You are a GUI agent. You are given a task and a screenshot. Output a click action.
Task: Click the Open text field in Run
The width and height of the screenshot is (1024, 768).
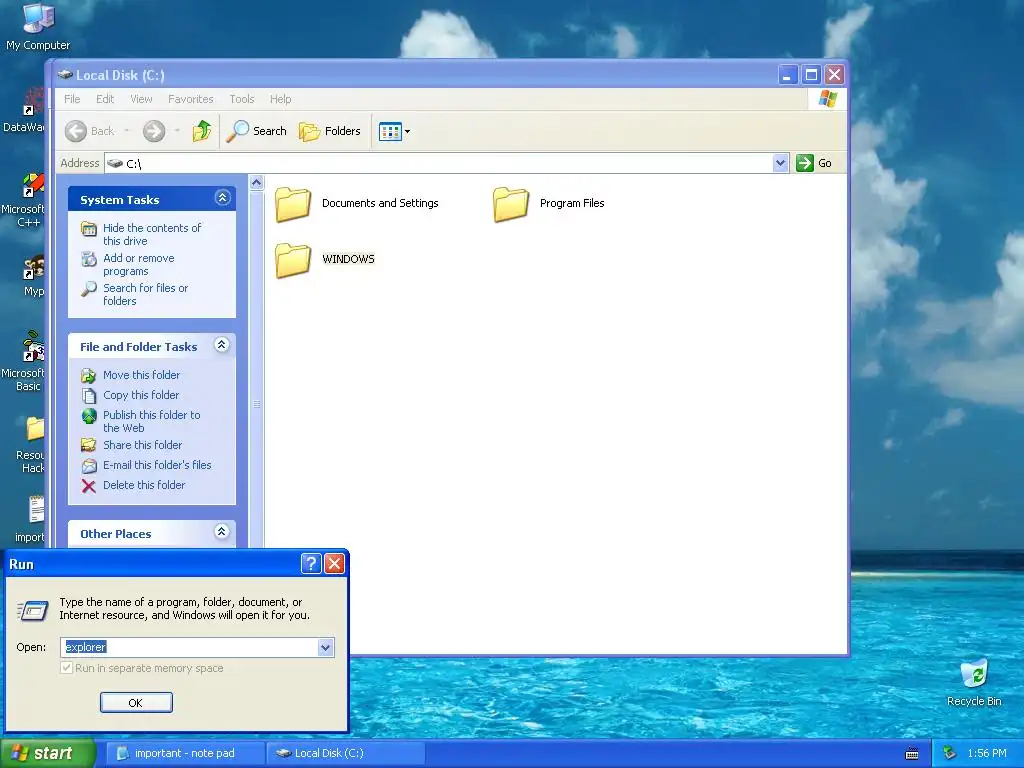coord(189,647)
